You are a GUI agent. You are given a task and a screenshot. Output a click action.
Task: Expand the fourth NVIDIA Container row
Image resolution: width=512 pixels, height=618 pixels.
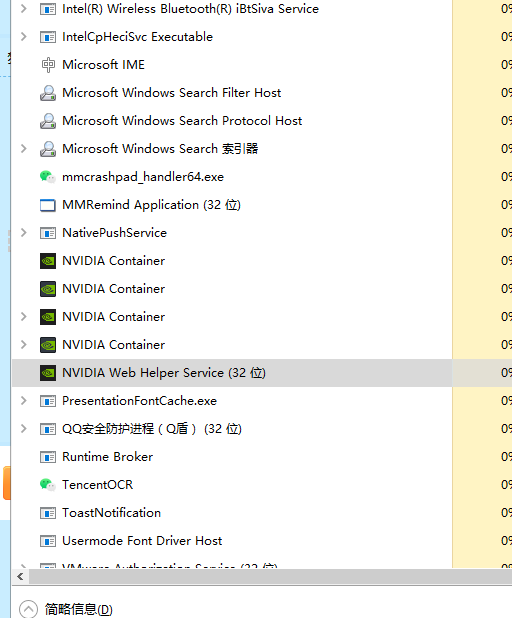pyautogui.click(x=24, y=344)
